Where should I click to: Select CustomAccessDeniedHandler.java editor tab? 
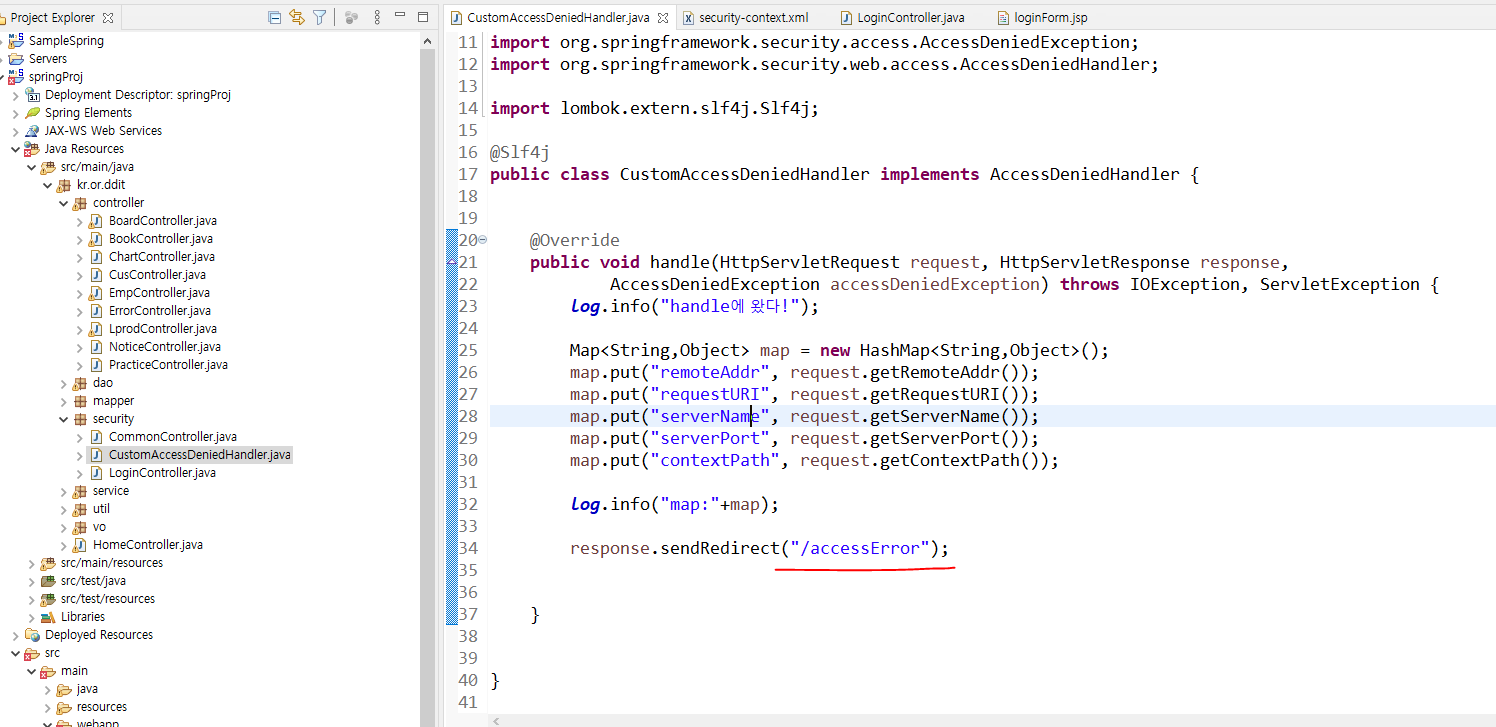pos(558,18)
